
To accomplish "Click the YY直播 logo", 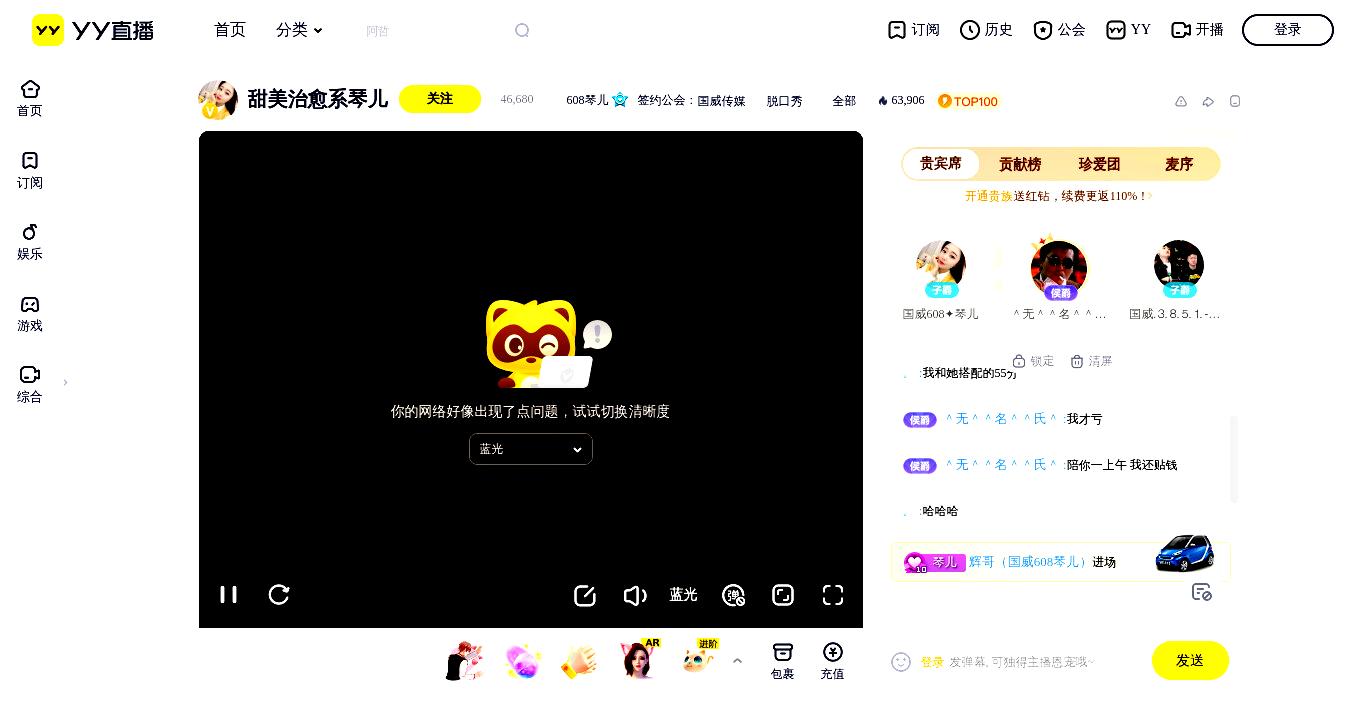I will tap(93, 30).
